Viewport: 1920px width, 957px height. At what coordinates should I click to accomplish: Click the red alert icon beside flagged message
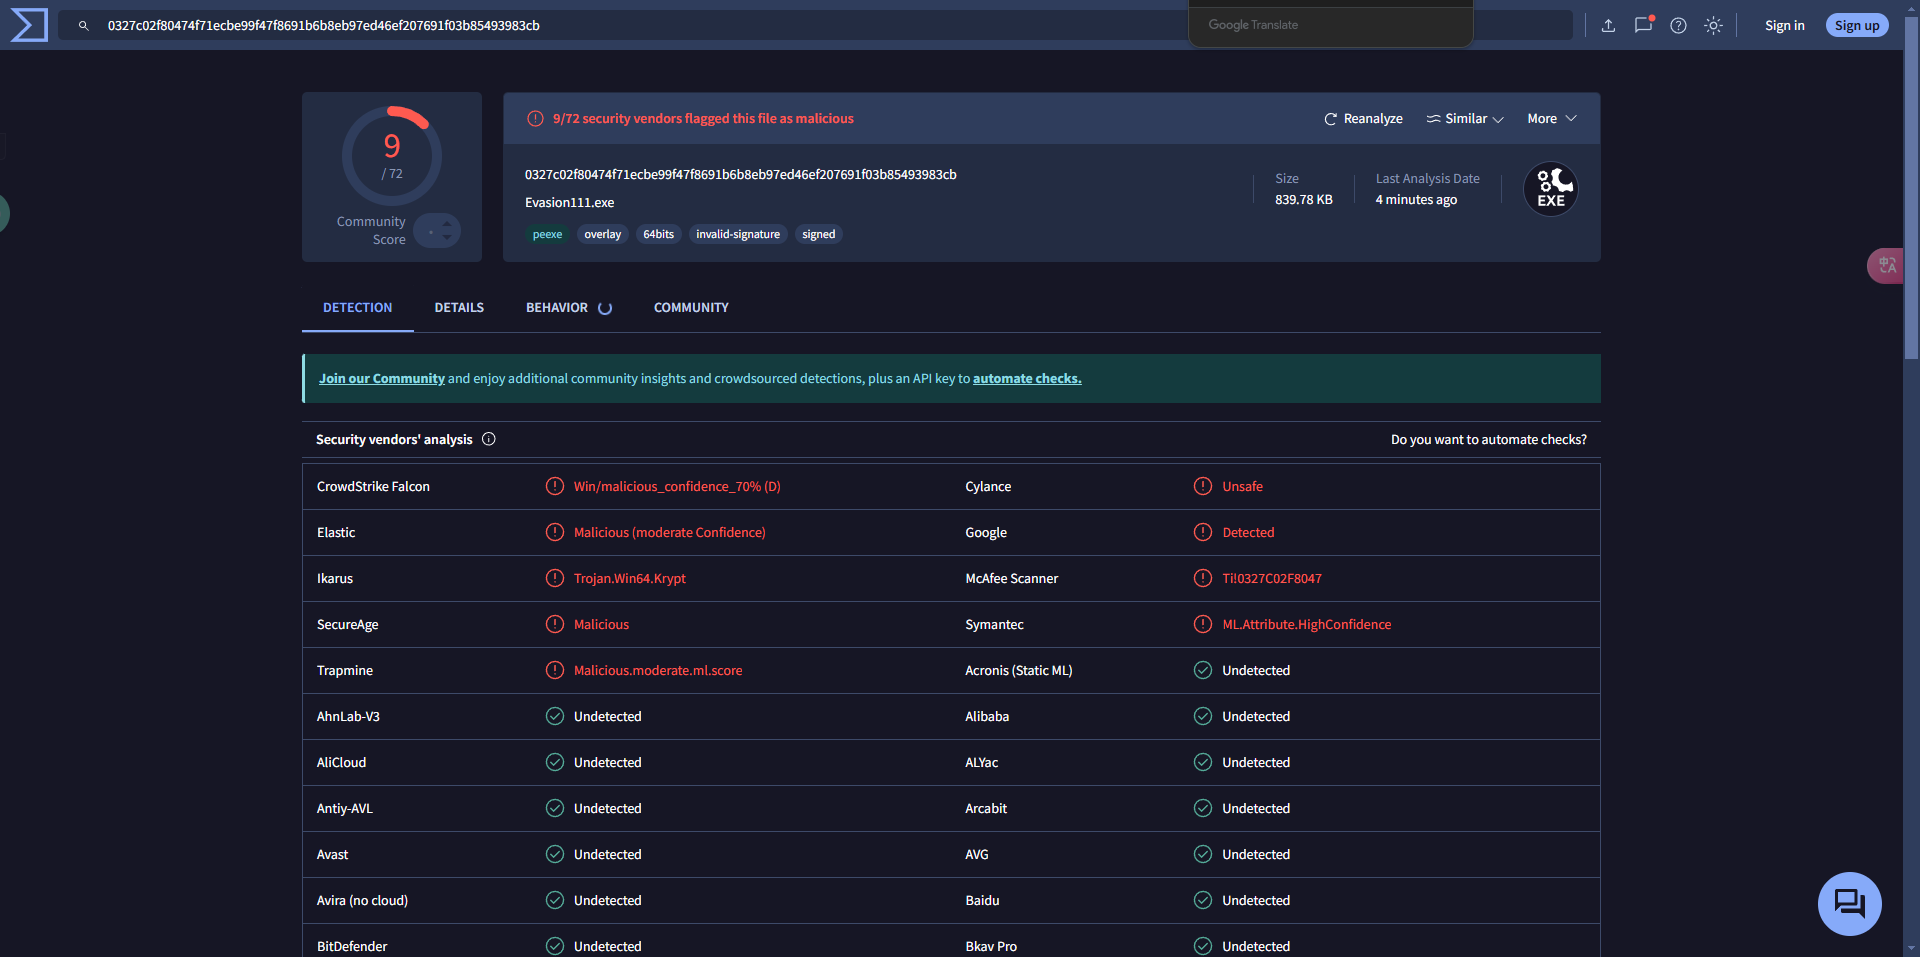(x=536, y=118)
